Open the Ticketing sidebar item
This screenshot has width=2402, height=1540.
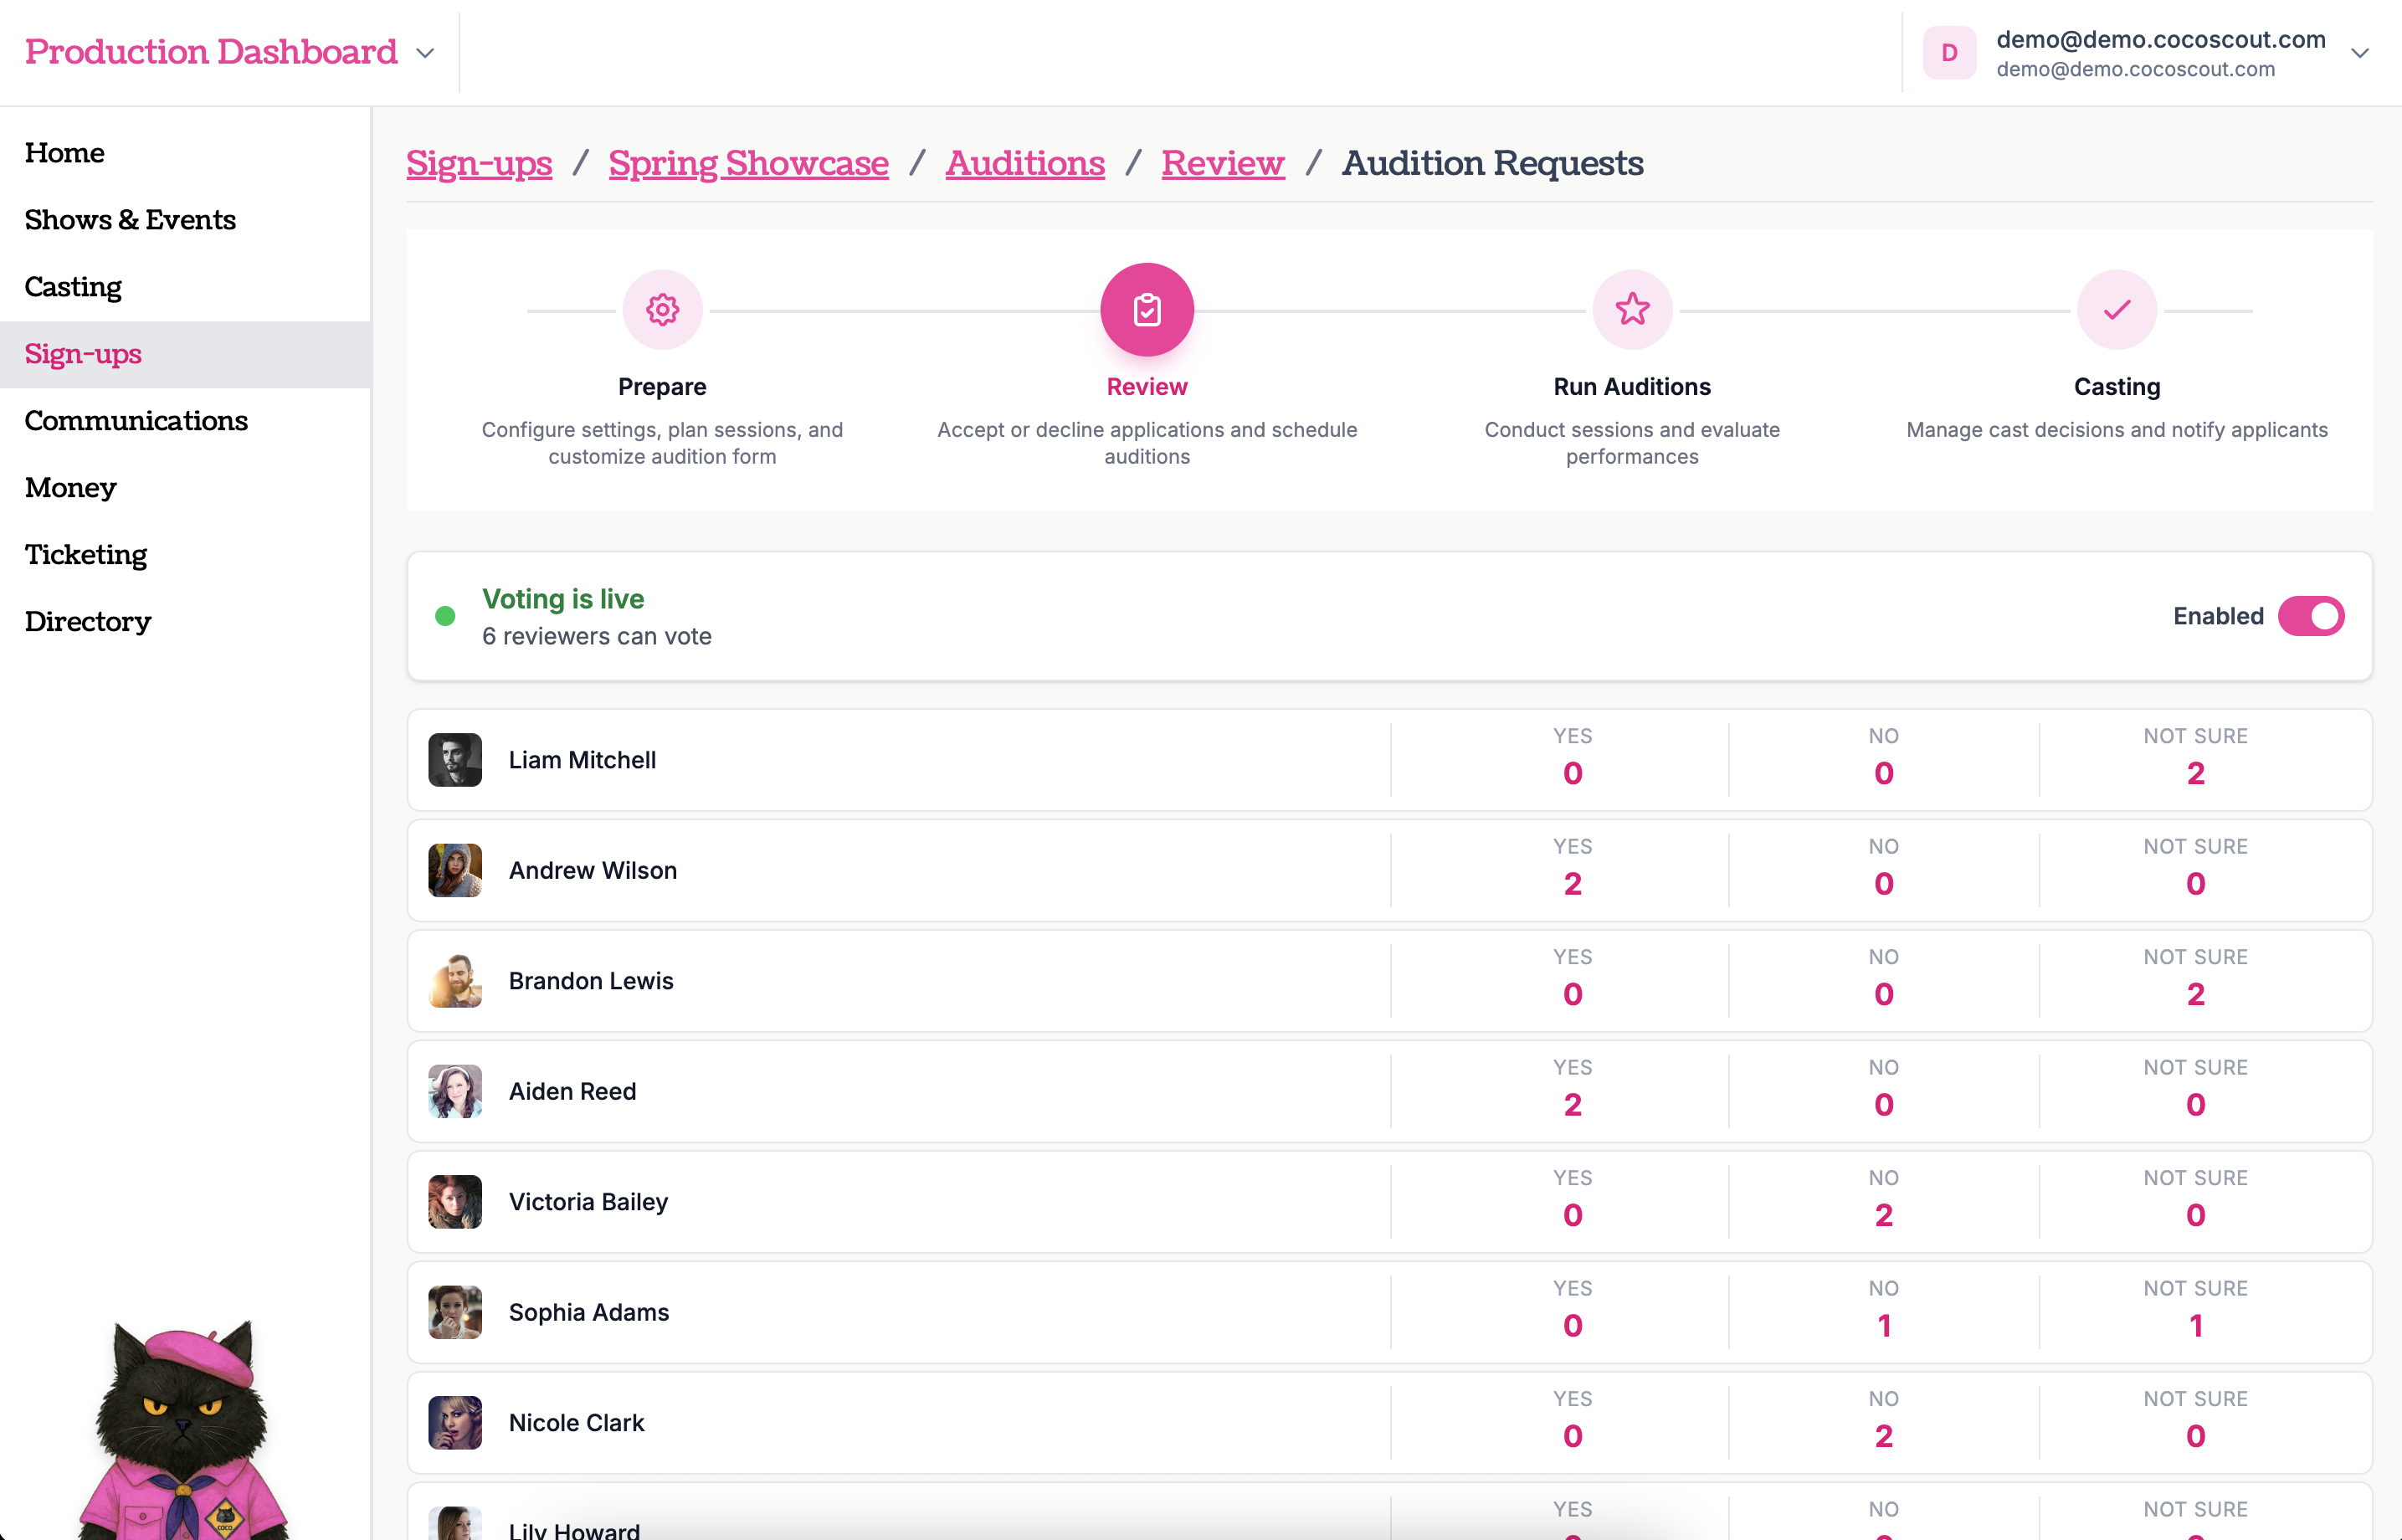(x=86, y=555)
